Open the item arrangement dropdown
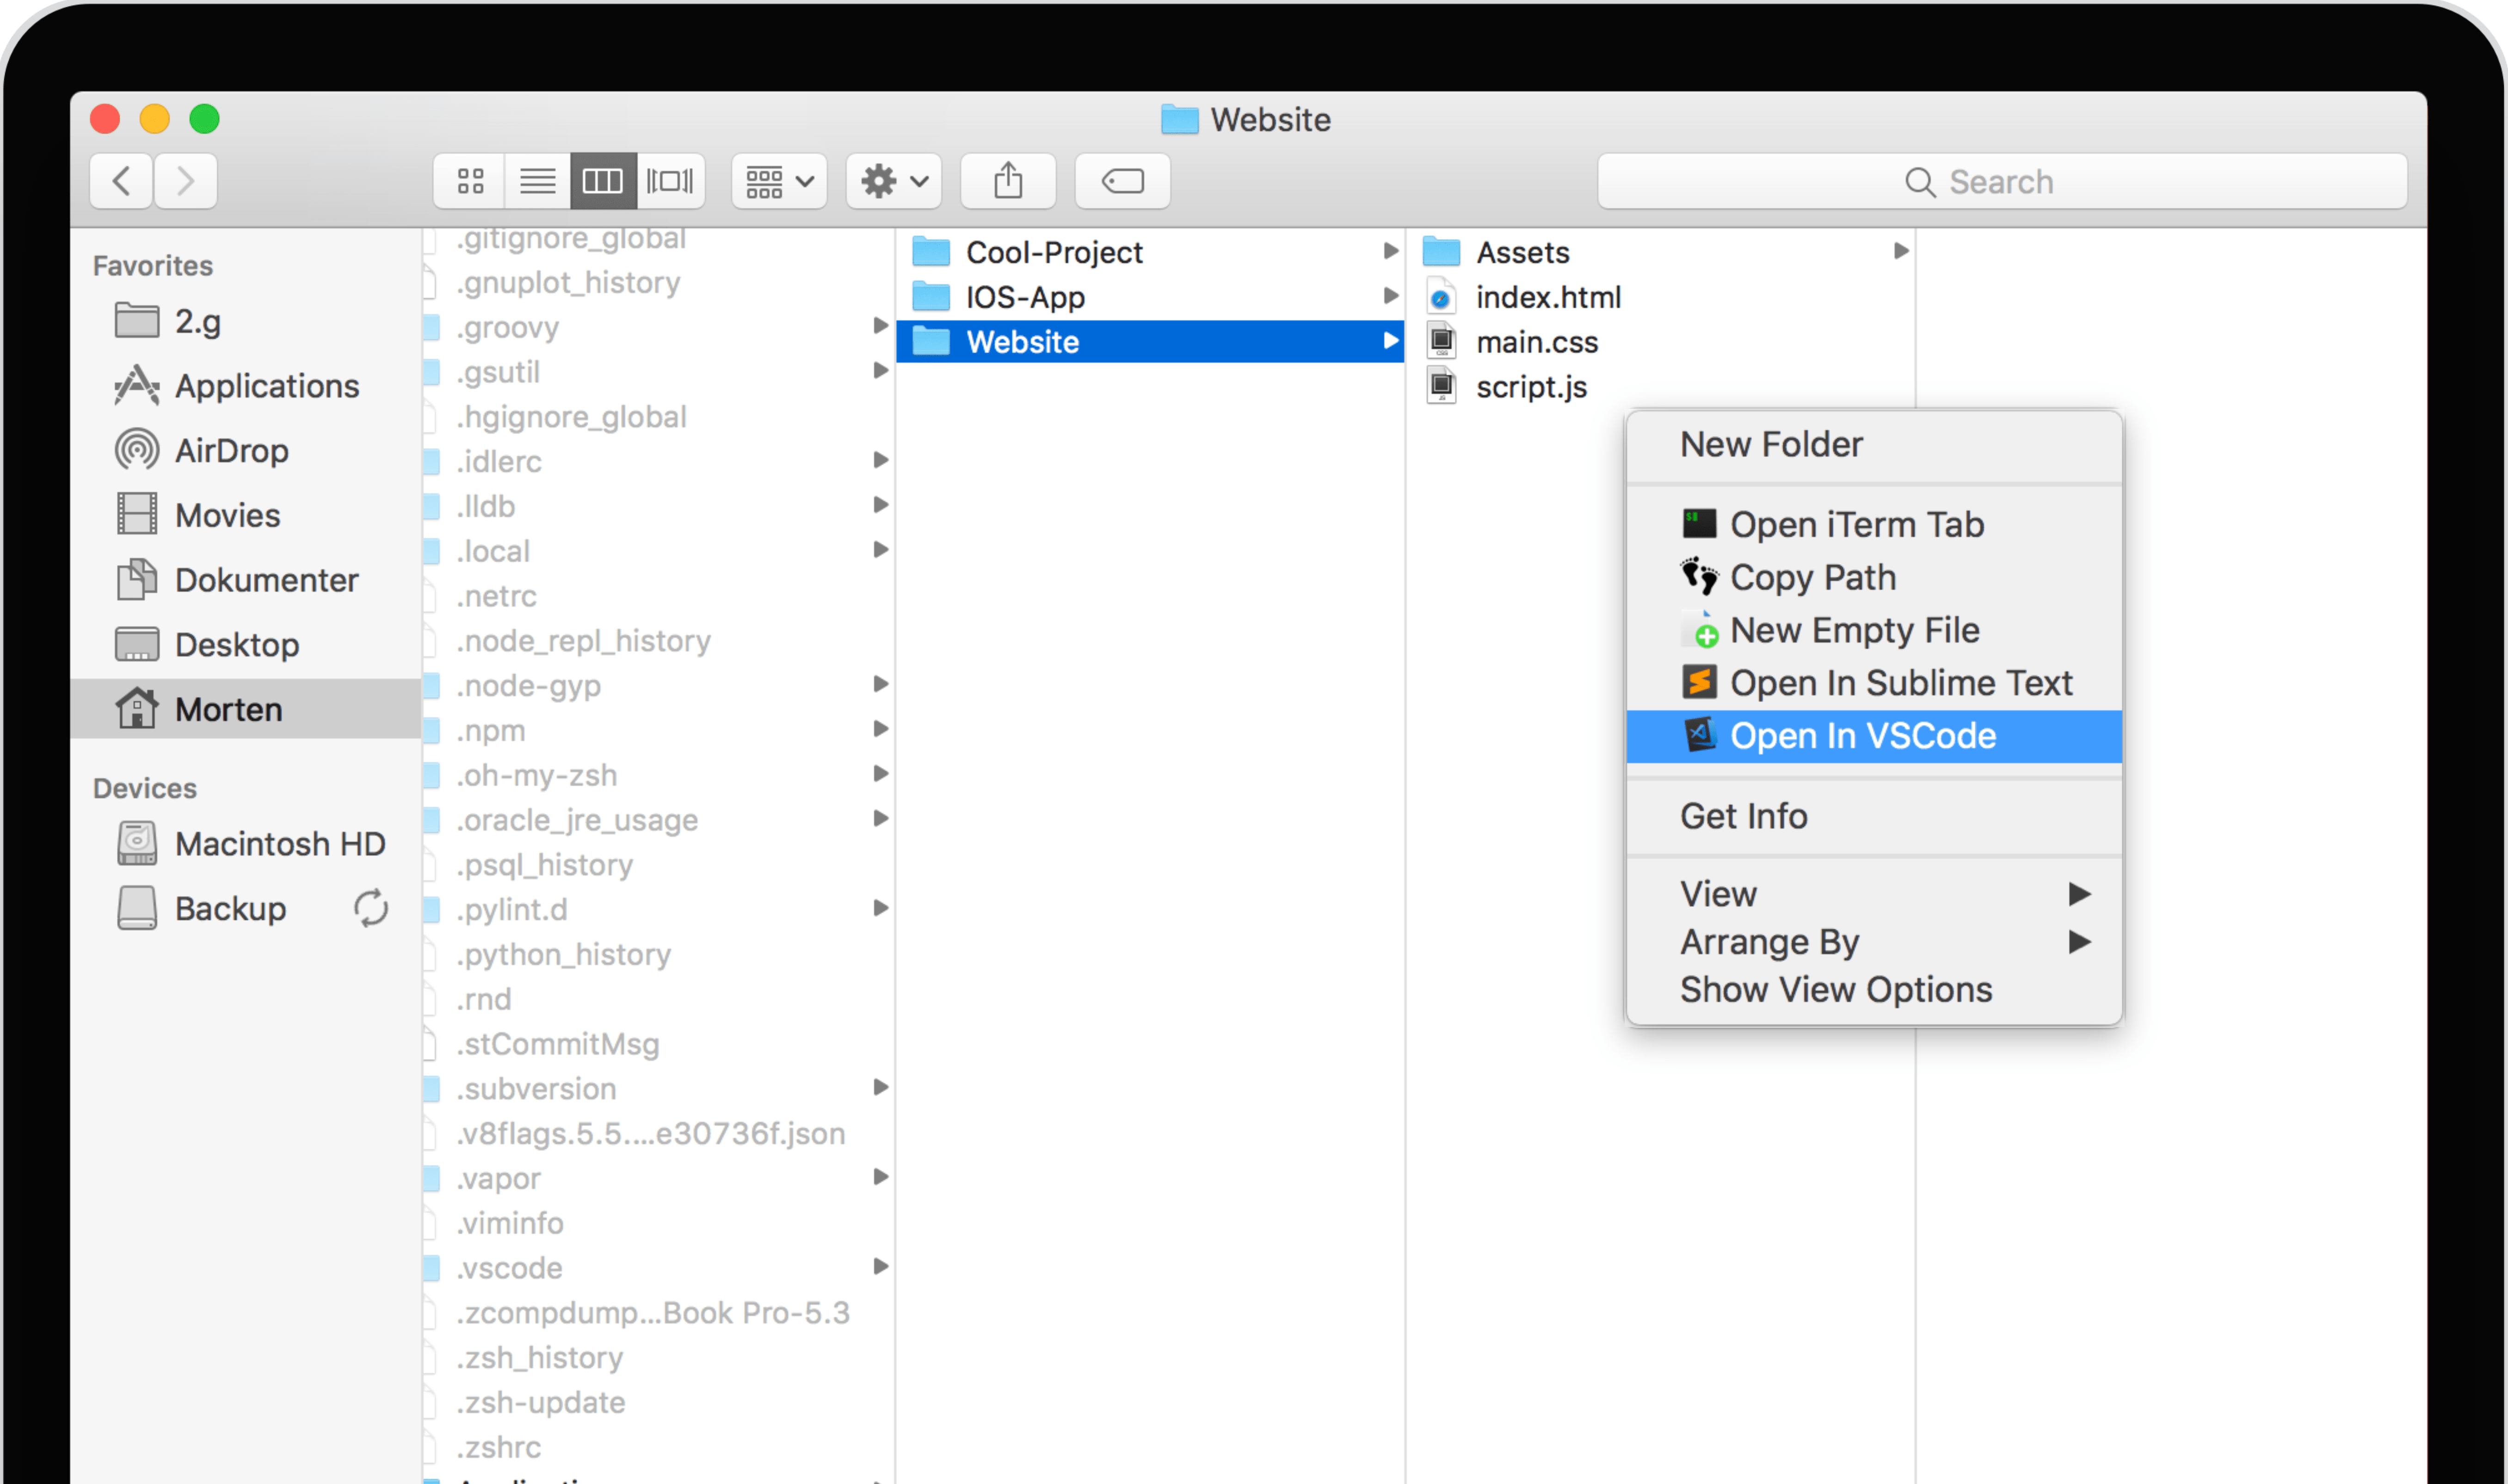Screen dimensions: 2508x1484 click(x=779, y=181)
